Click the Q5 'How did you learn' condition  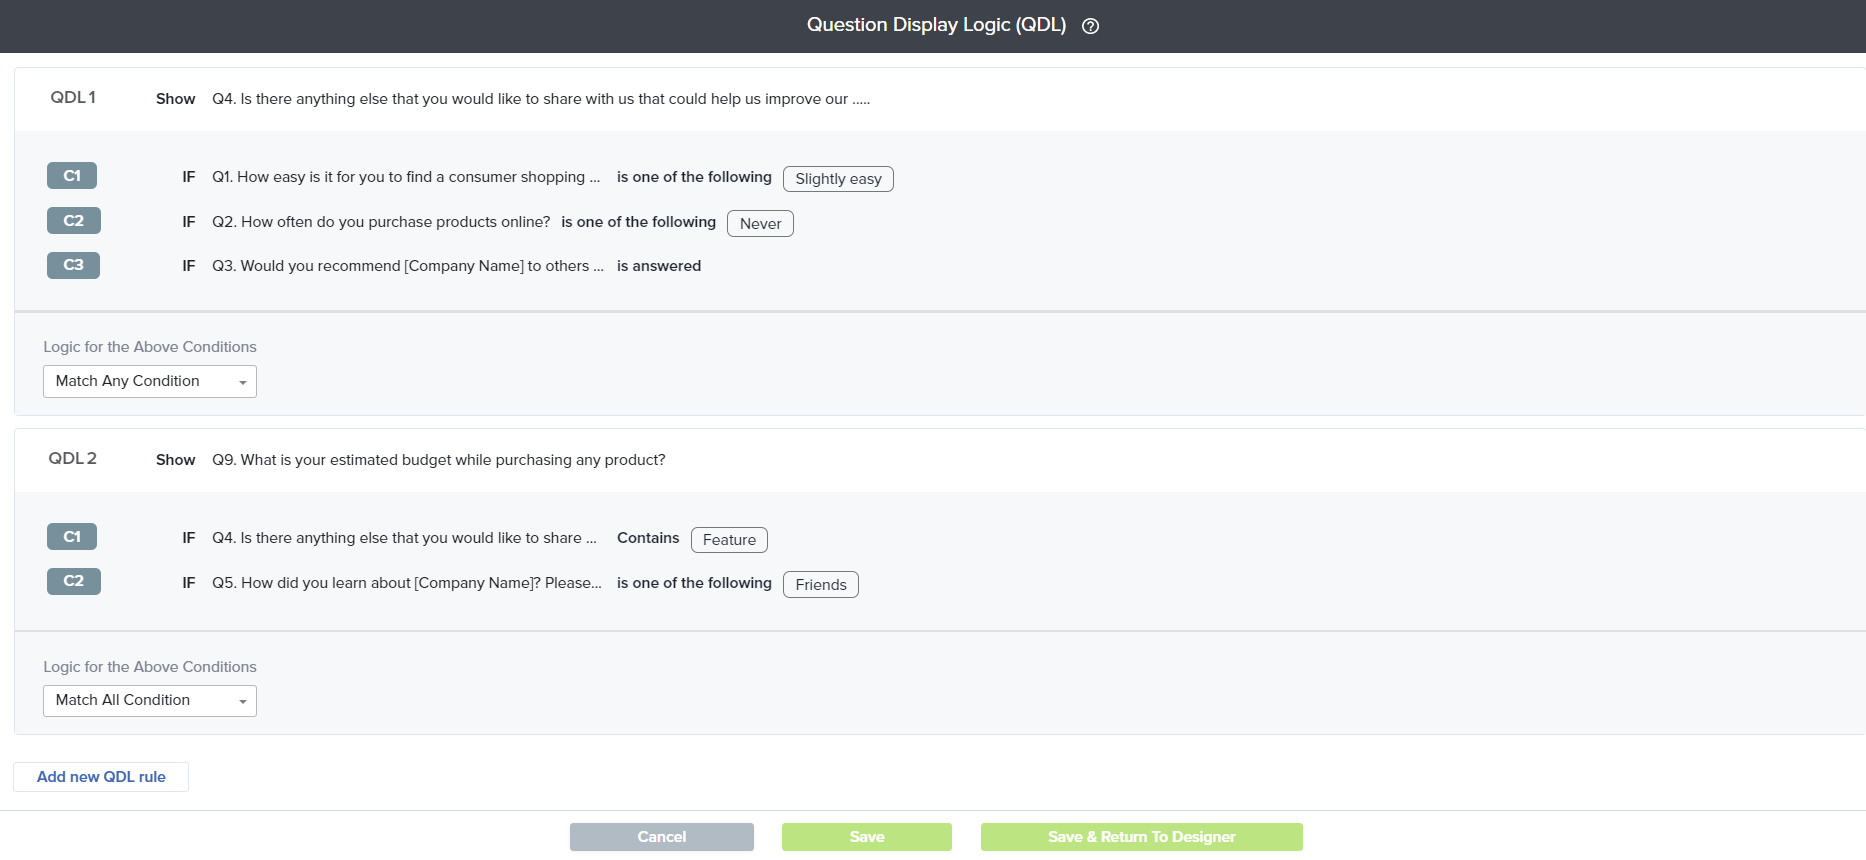pyautogui.click(x=406, y=583)
